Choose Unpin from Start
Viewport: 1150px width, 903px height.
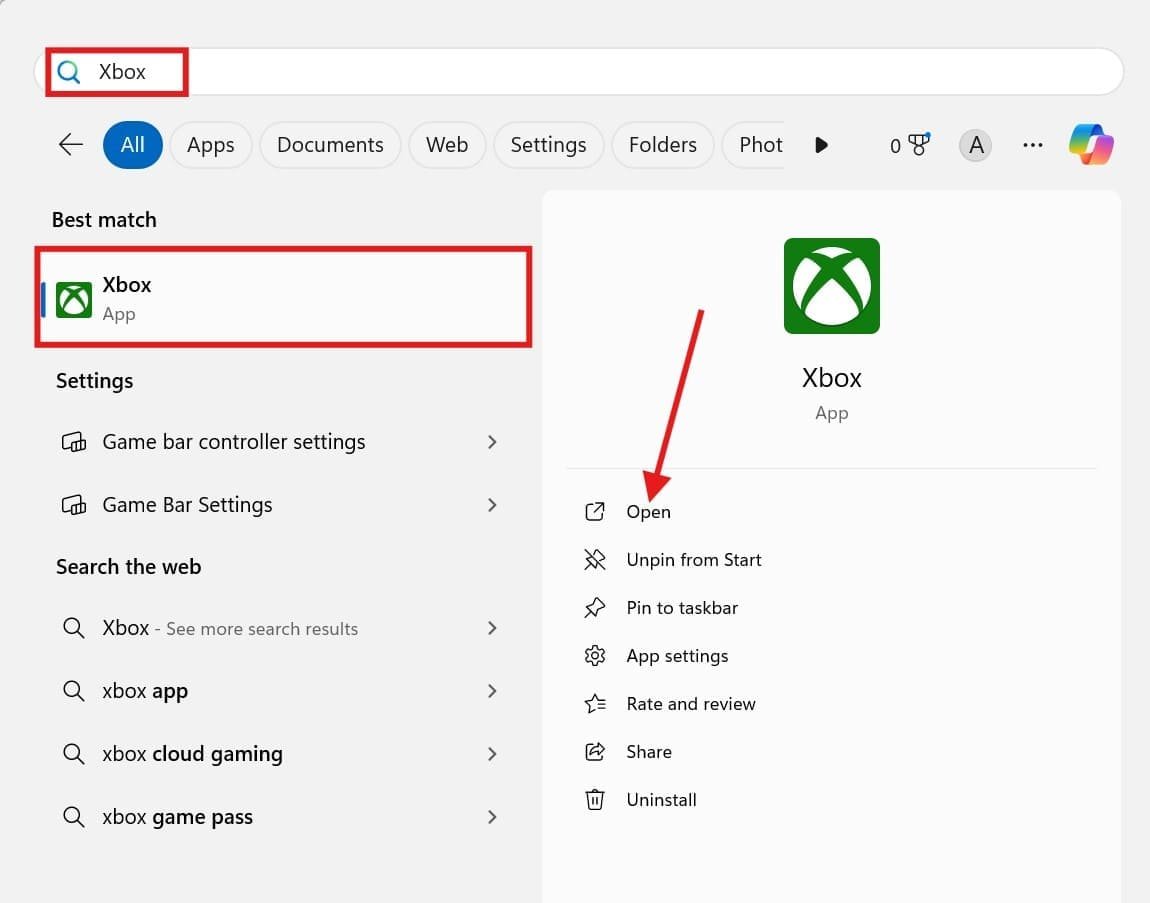(x=693, y=560)
